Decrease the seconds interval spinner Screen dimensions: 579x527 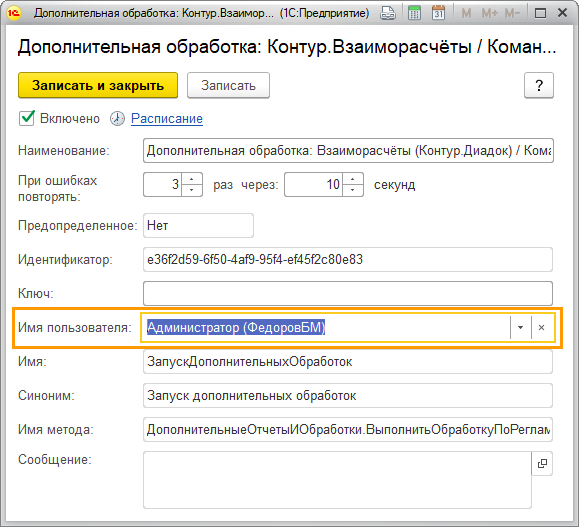pos(353,190)
